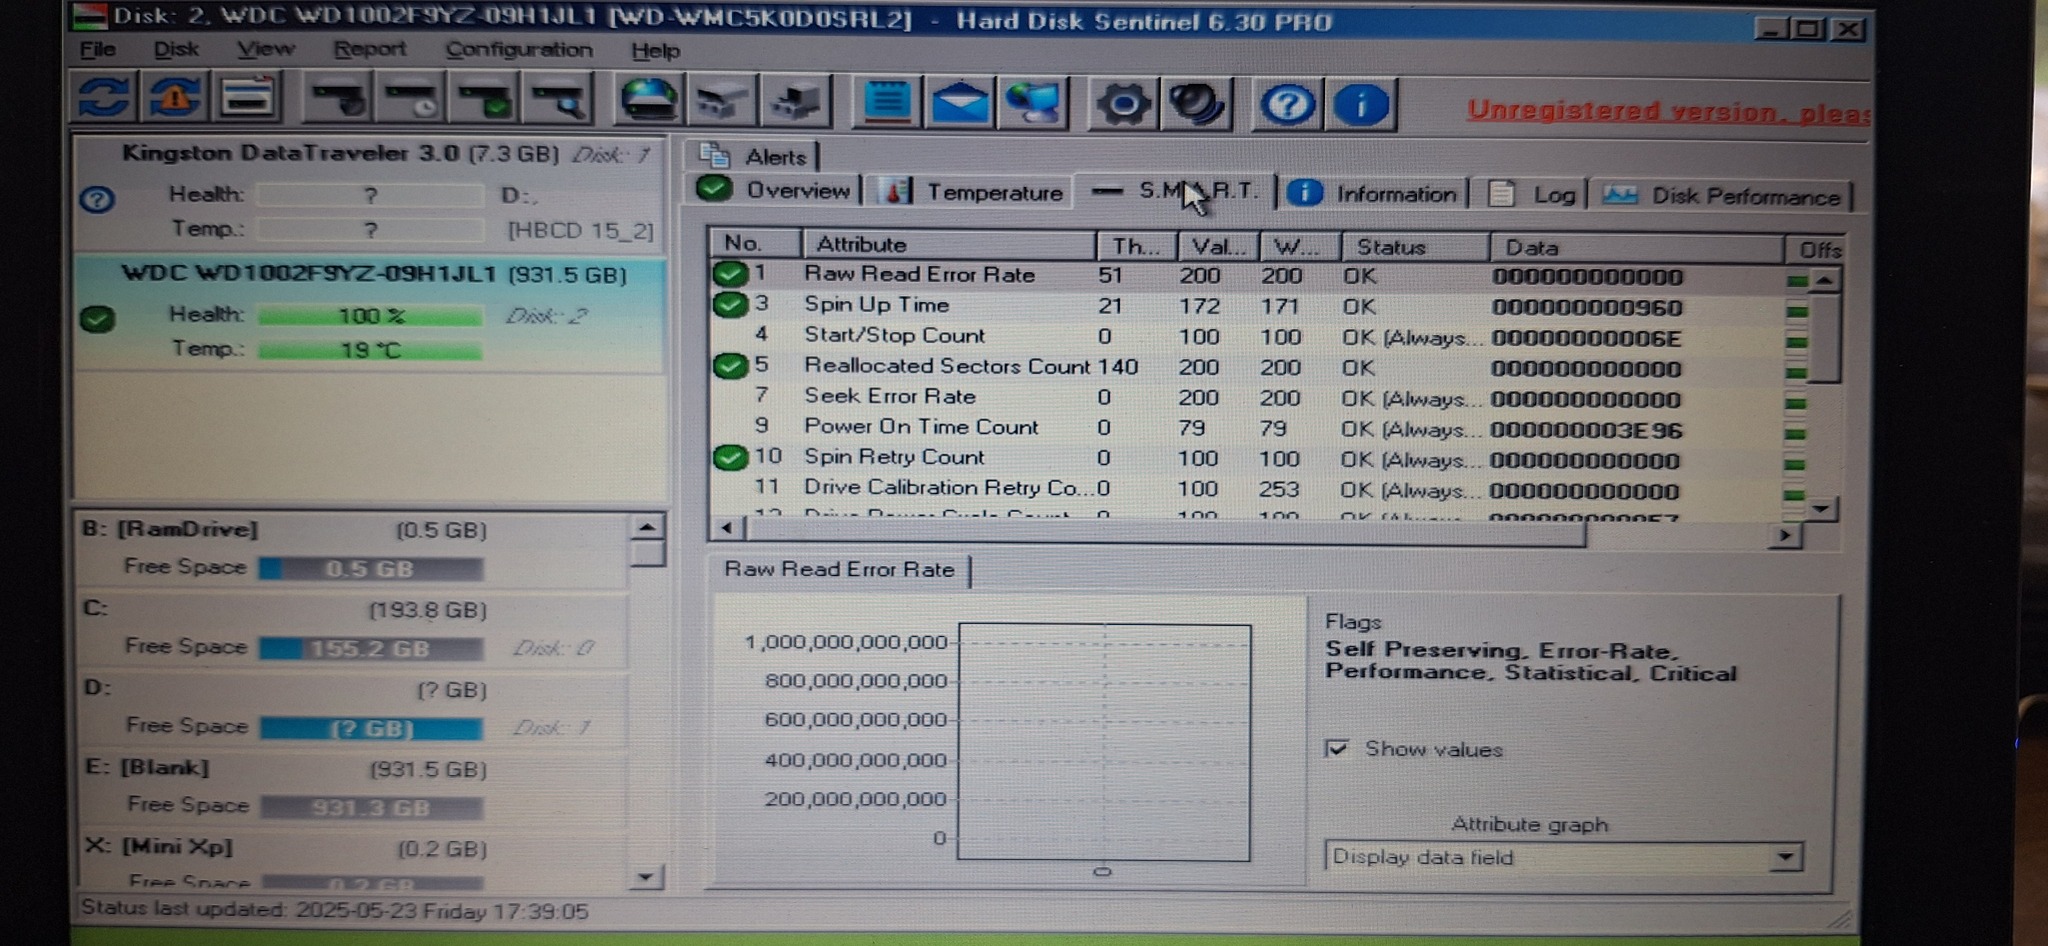Image resolution: width=2048 pixels, height=946 pixels.
Task: Switch to the Overview tab
Action: click(x=773, y=190)
